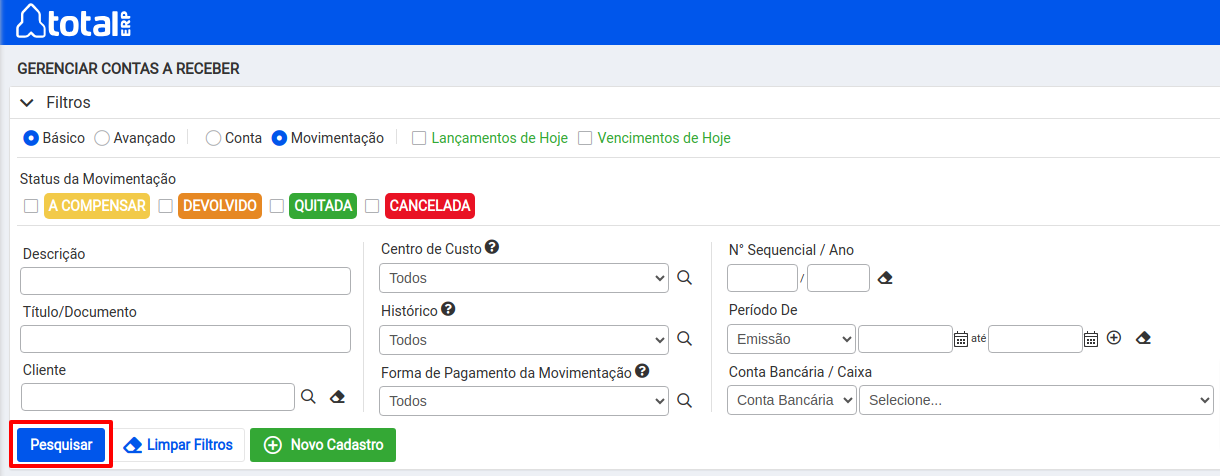Click the Descrição input field
This screenshot has width=1220, height=476.
186,281
